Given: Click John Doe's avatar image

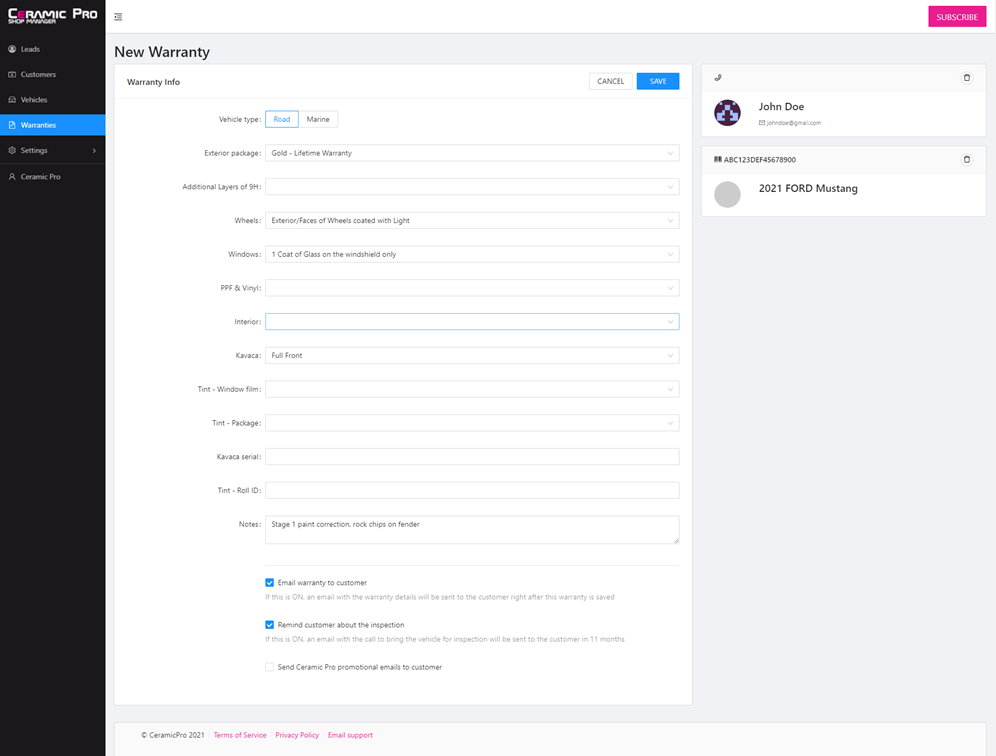Looking at the screenshot, I should [727, 113].
